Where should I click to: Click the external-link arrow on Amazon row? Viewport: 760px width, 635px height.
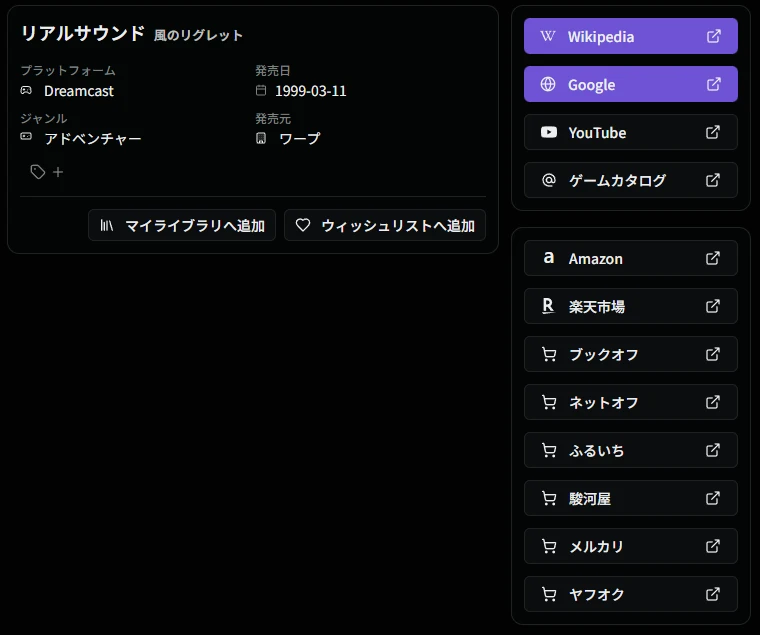click(713, 258)
